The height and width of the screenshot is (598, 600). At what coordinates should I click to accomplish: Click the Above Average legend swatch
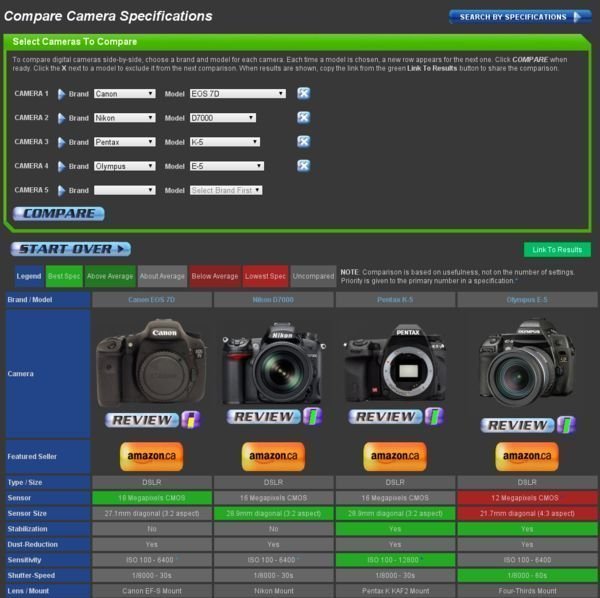(x=110, y=276)
